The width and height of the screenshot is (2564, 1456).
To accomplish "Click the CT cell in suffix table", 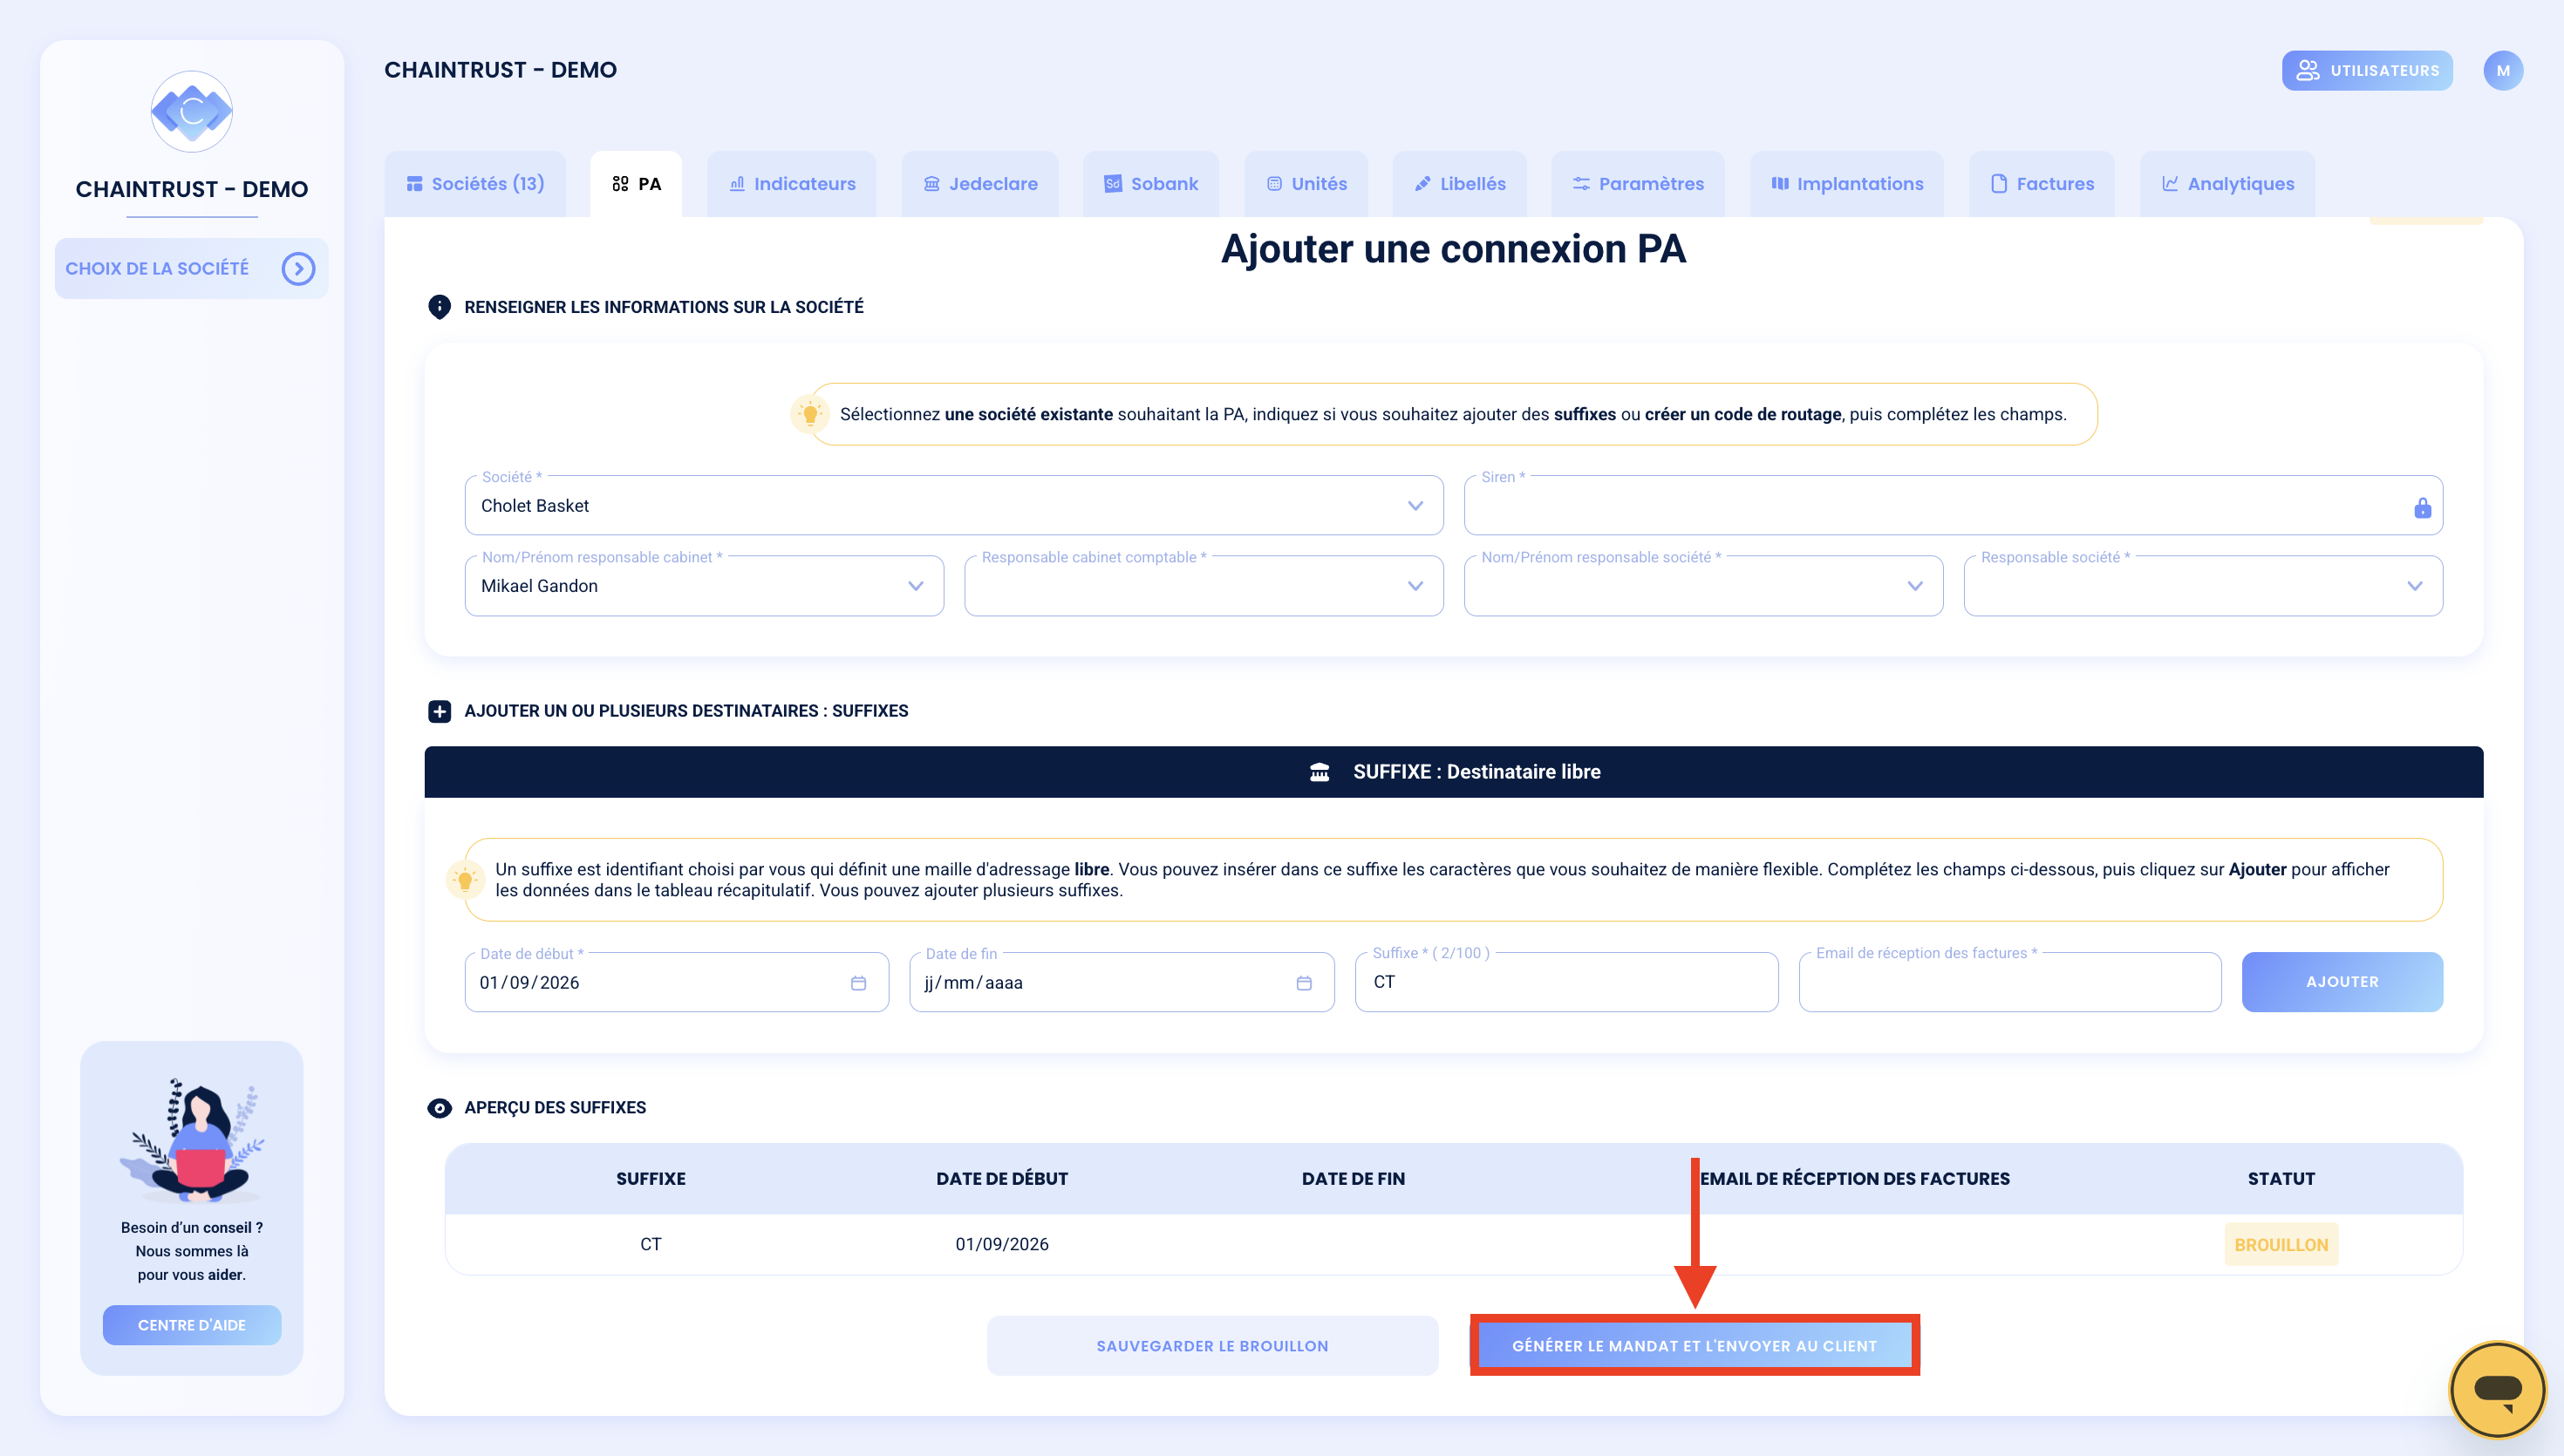I will click(651, 1244).
